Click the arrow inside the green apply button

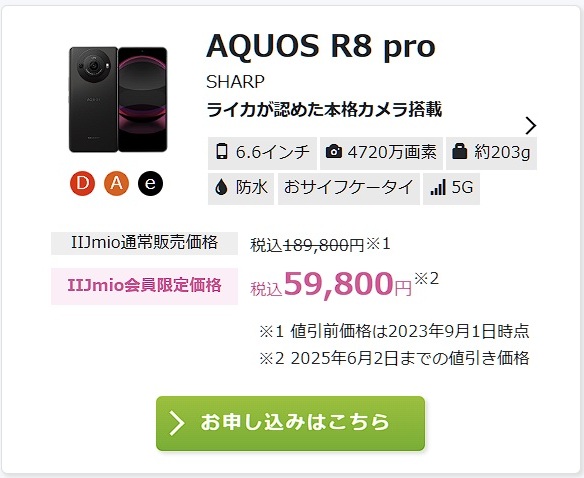point(177,423)
